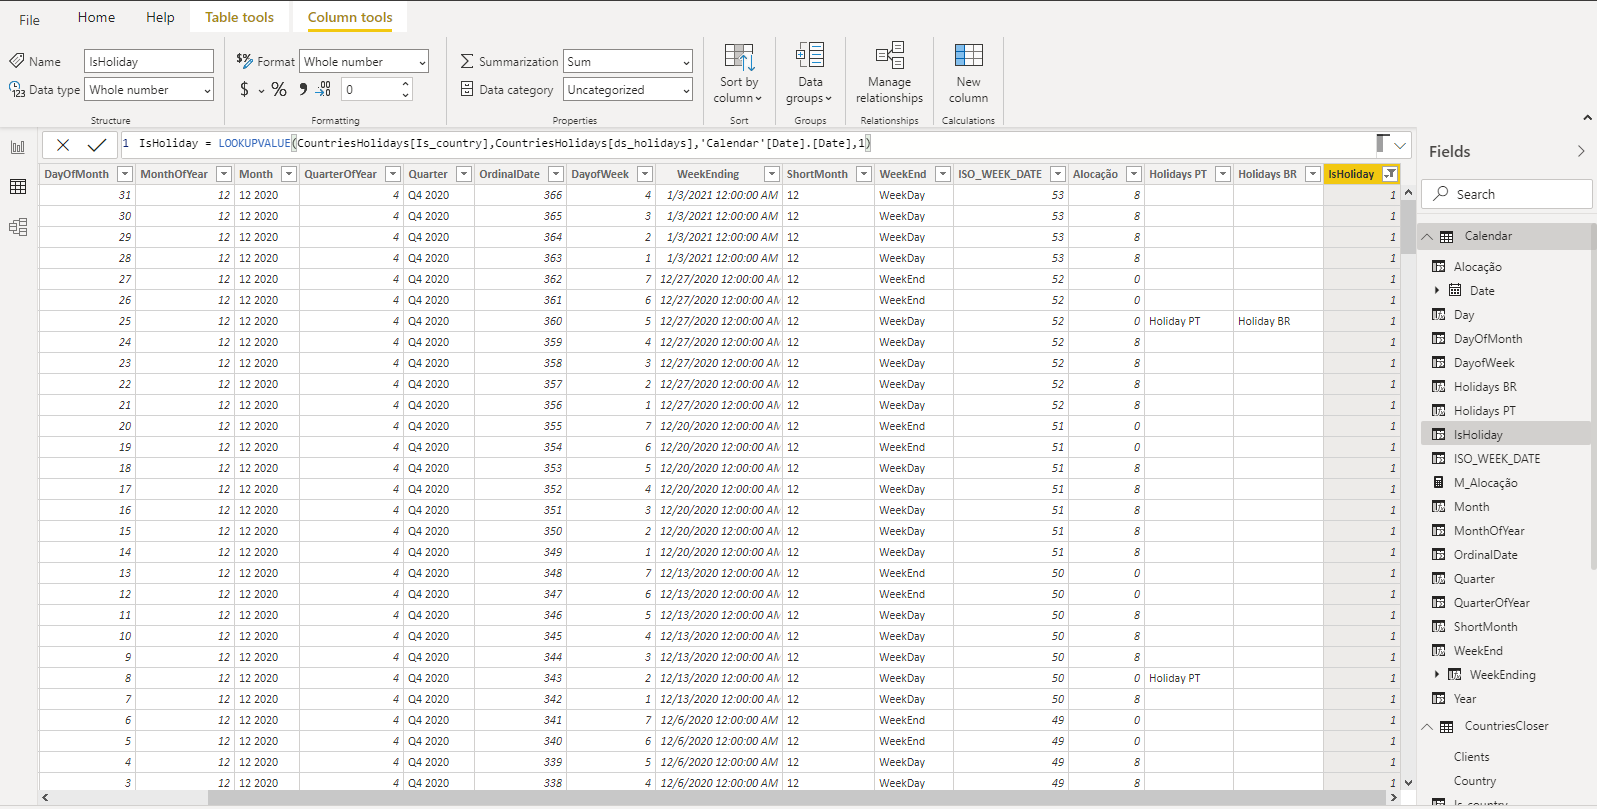
Task: Expand the formula bar chevron
Action: pyautogui.click(x=1400, y=146)
